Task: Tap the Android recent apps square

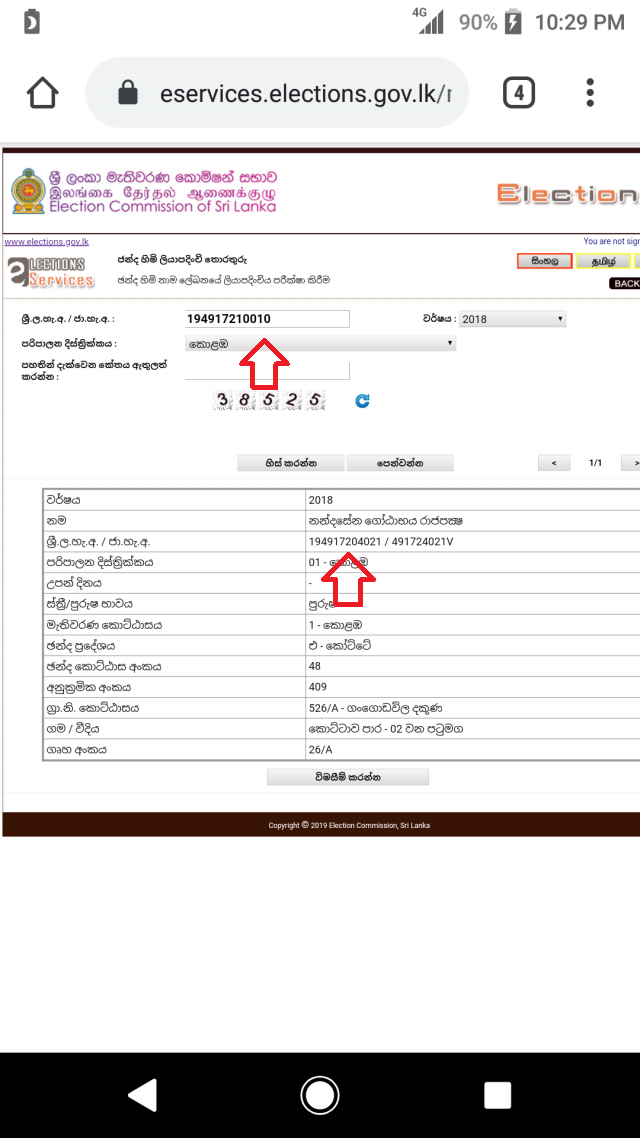Action: click(497, 1095)
